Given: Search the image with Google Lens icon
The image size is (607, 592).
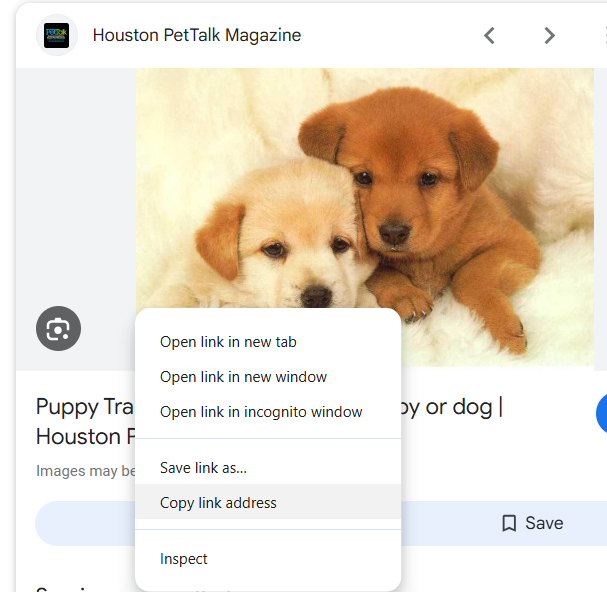Looking at the screenshot, I should click(58, 328).
